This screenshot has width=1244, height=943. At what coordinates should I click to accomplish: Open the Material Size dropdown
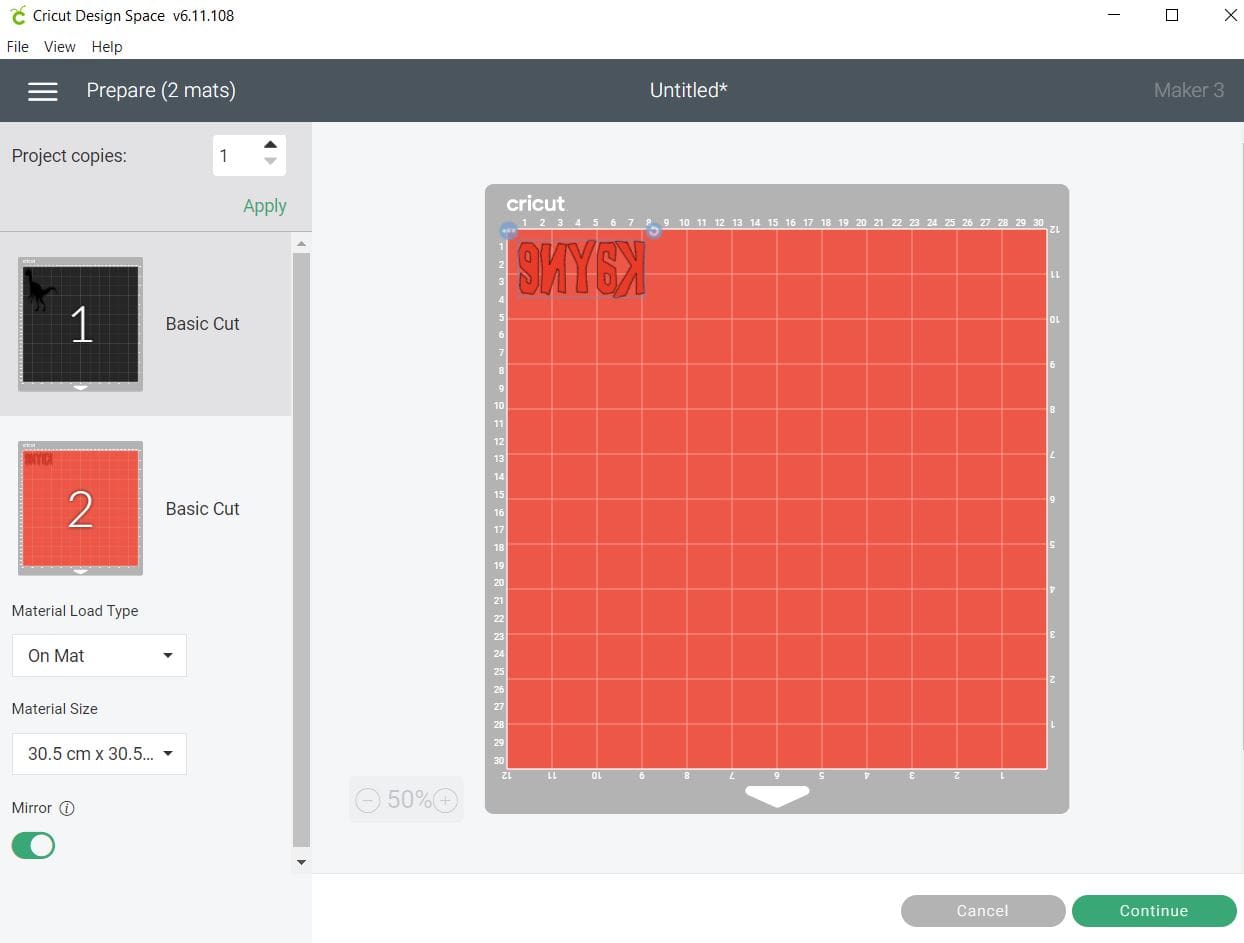(99, 754)
